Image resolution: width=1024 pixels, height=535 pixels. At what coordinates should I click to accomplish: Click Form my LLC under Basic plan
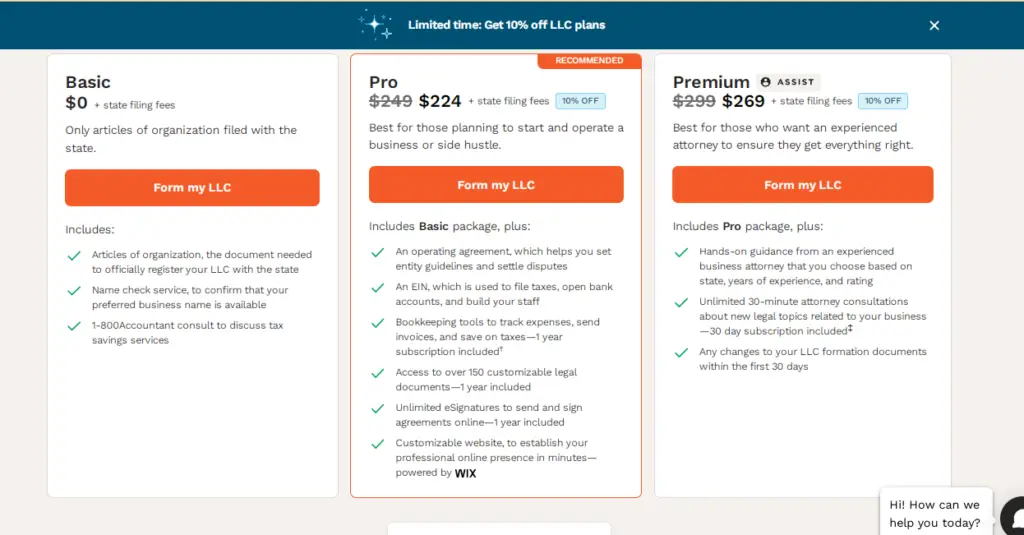pos(192,187)
